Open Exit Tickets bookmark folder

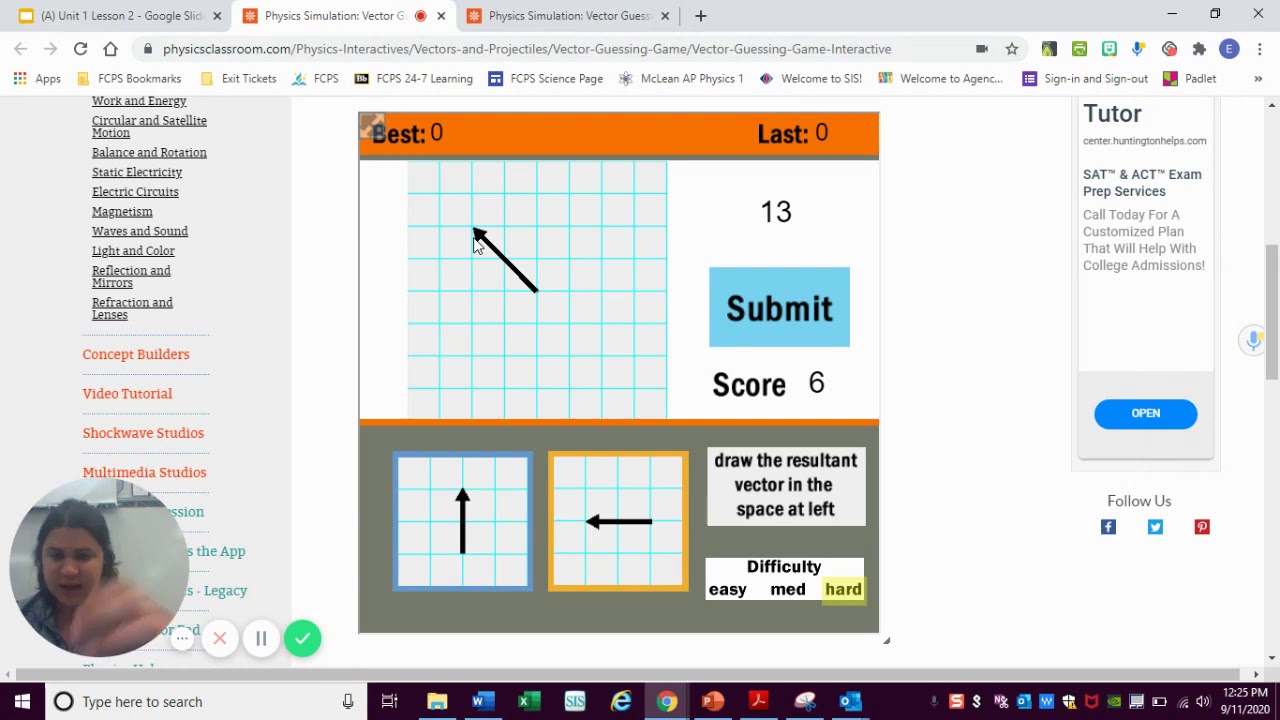tap(238, 78)
